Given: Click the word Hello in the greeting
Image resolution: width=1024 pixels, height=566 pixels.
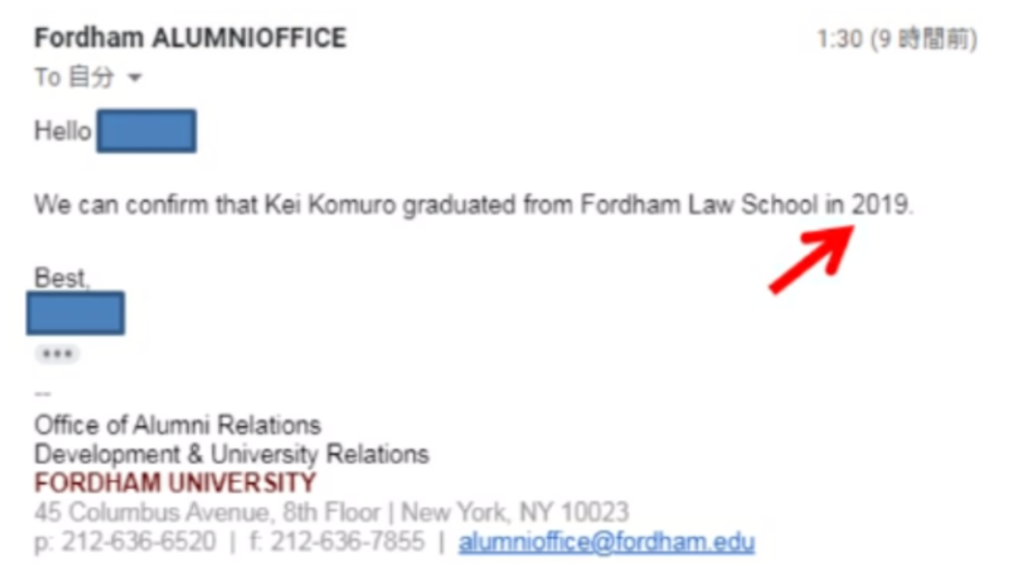Looking at the screenshot, I should 63,131.
